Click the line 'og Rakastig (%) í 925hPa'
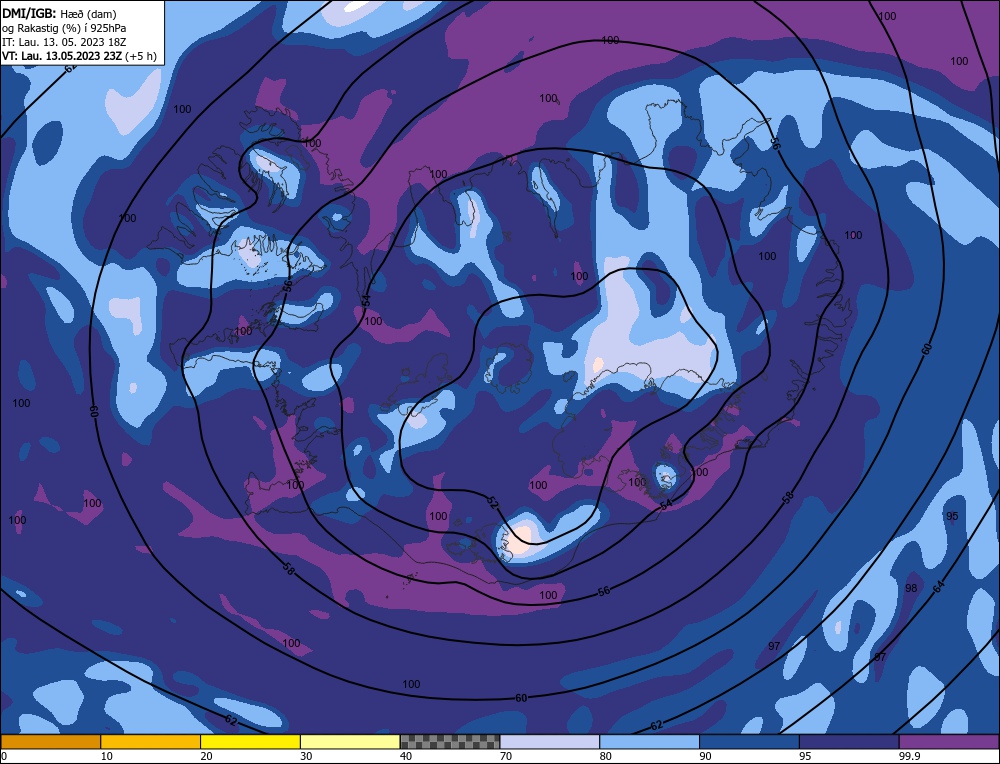 tap(64, 28)
